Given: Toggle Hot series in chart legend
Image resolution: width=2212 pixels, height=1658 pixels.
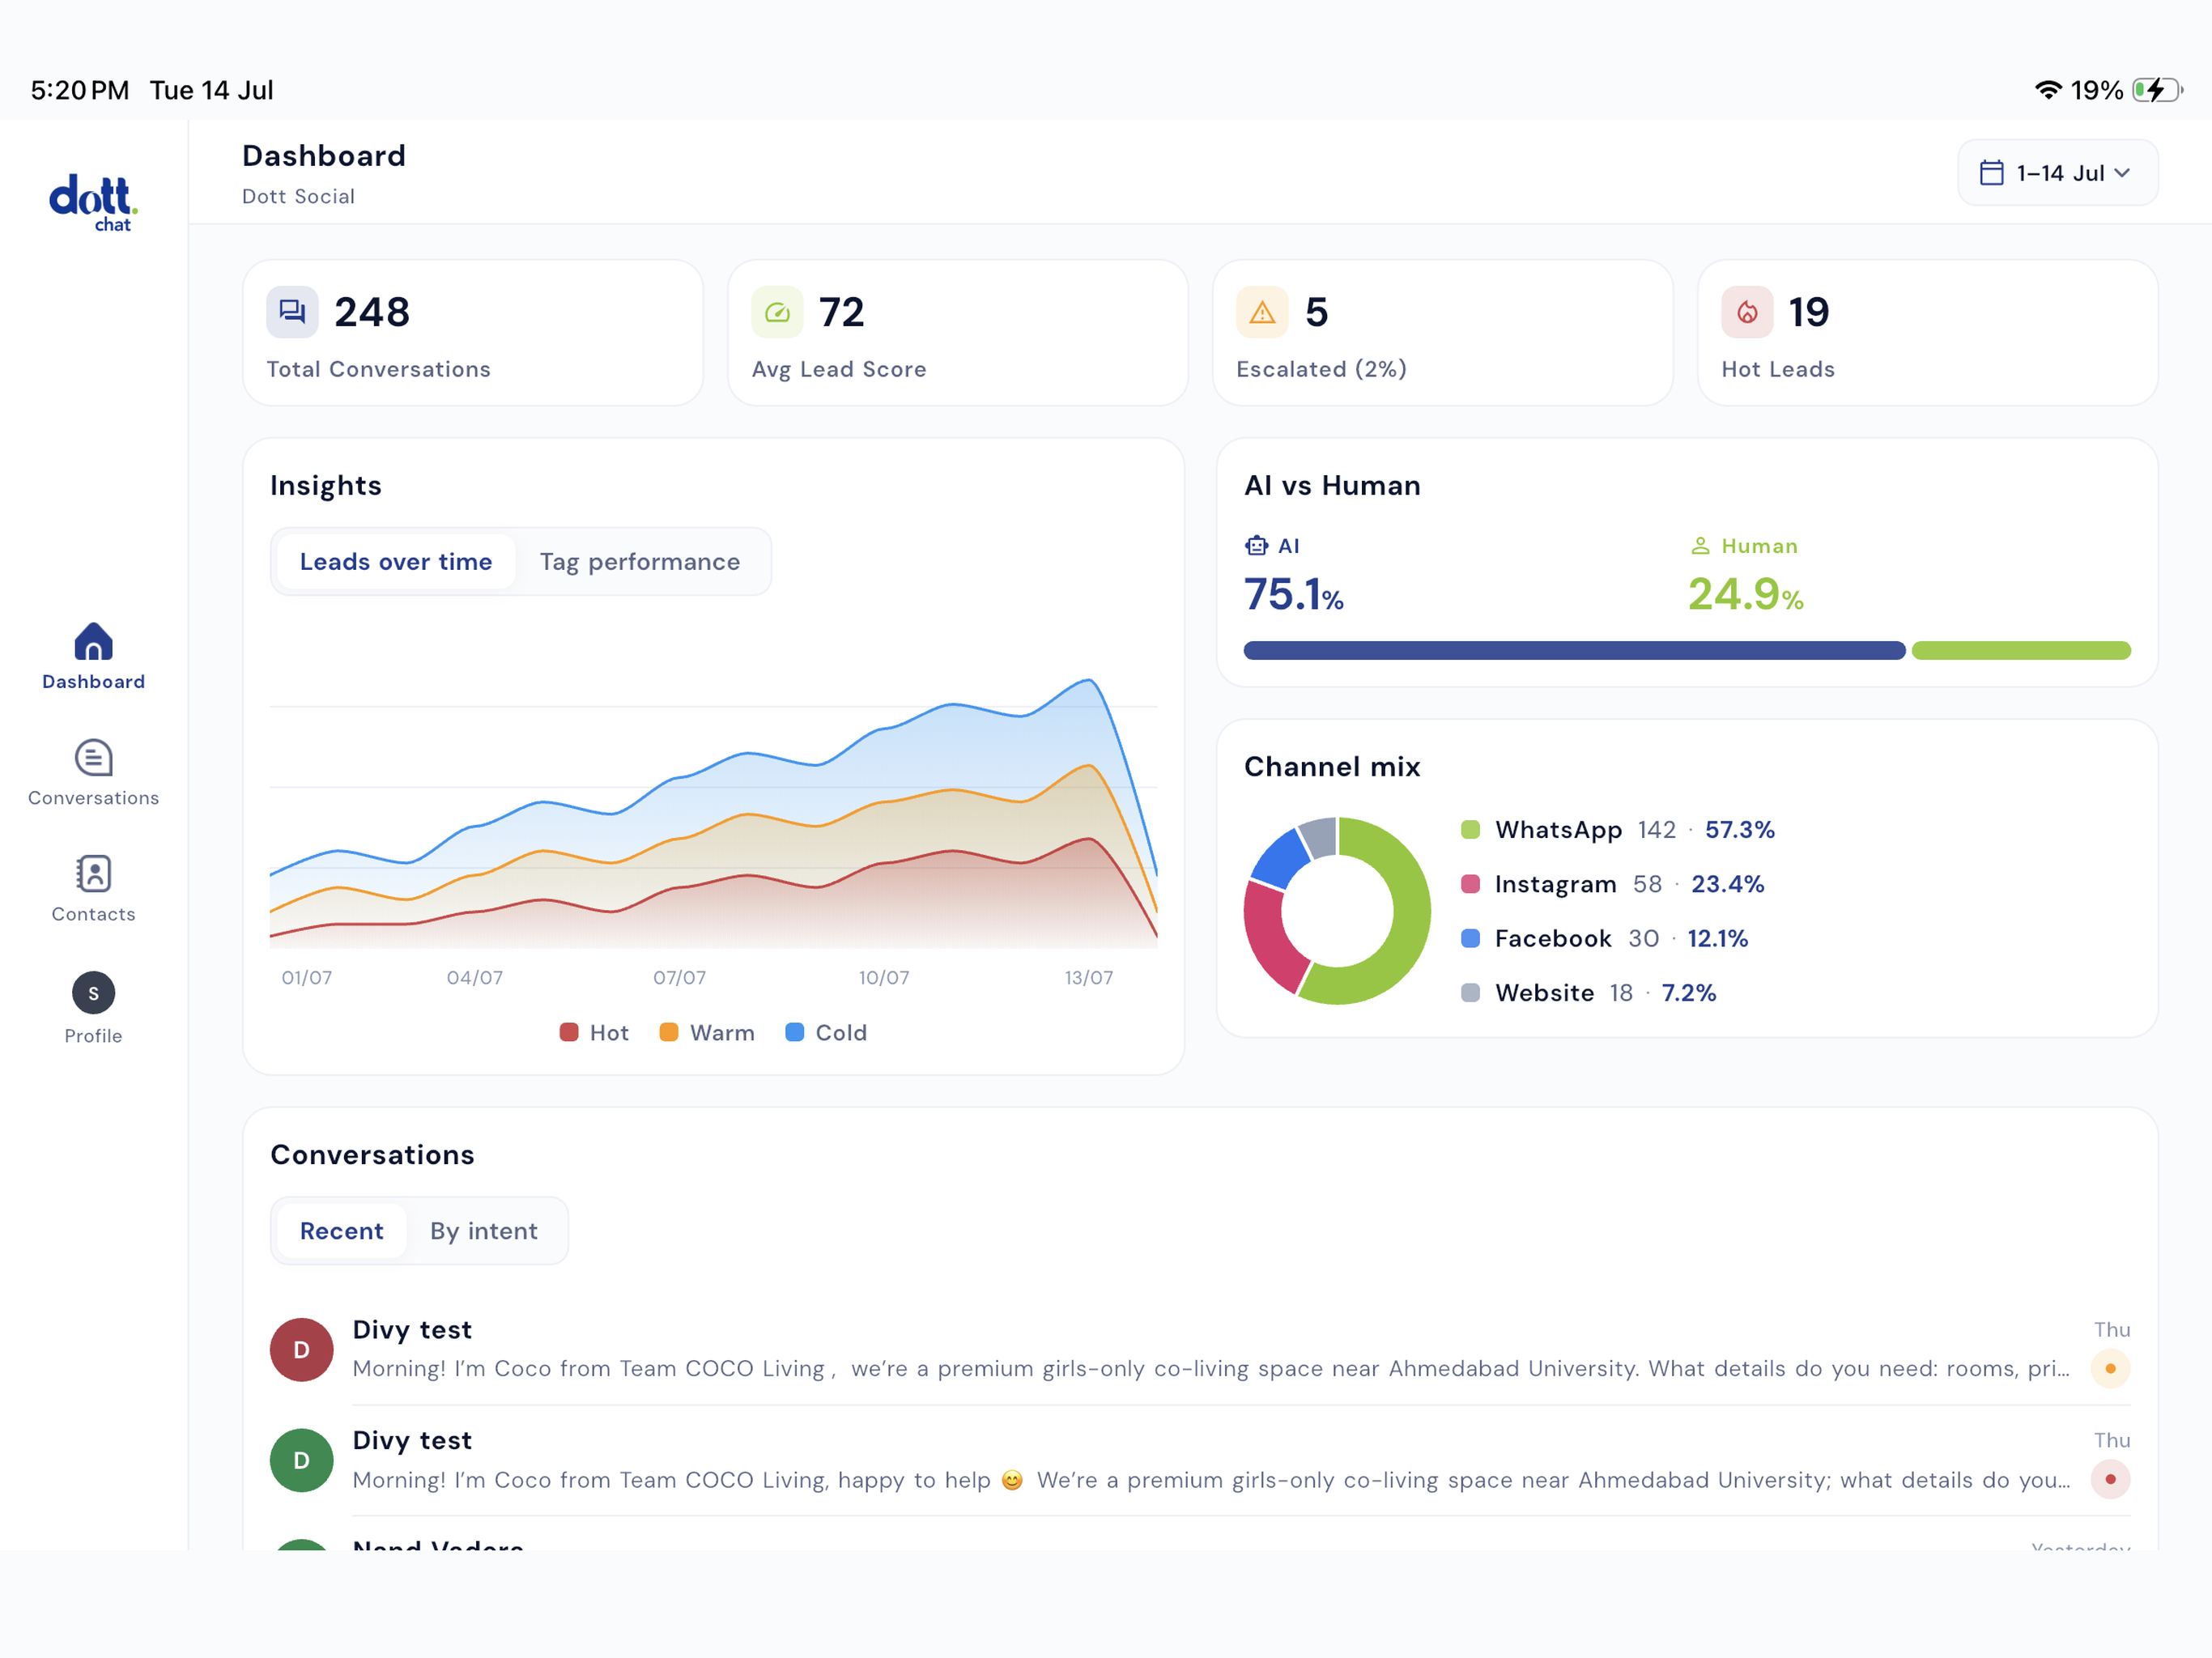Looking at the screenshot, I should tap(594, 1033).
